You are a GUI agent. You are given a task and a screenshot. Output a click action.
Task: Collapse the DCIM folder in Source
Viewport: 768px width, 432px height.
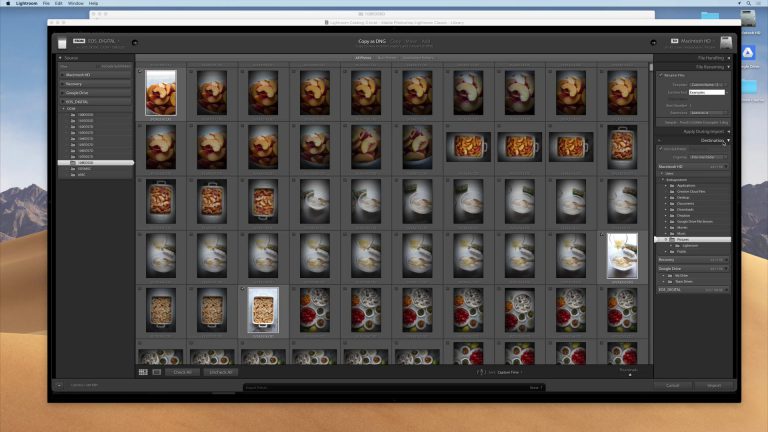click(63, 108)
